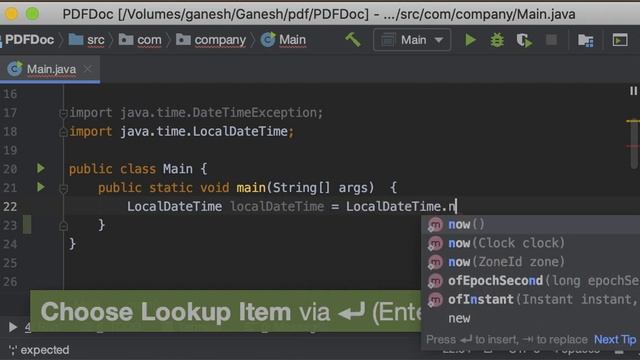Collapse the imports fold at line 17
The height and width of the screenshot is (360, 640).
[63, 113]
